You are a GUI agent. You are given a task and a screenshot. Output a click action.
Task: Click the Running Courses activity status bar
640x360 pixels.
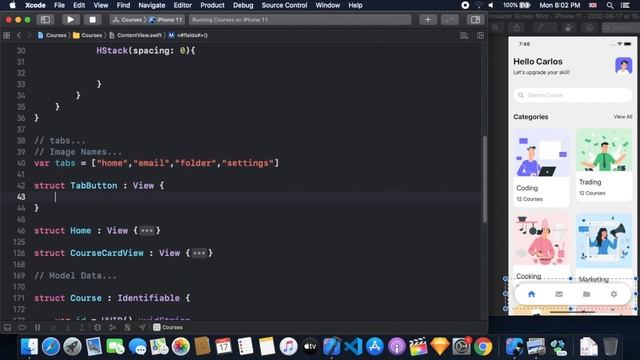pyautogui.click(x=300, y=20)
